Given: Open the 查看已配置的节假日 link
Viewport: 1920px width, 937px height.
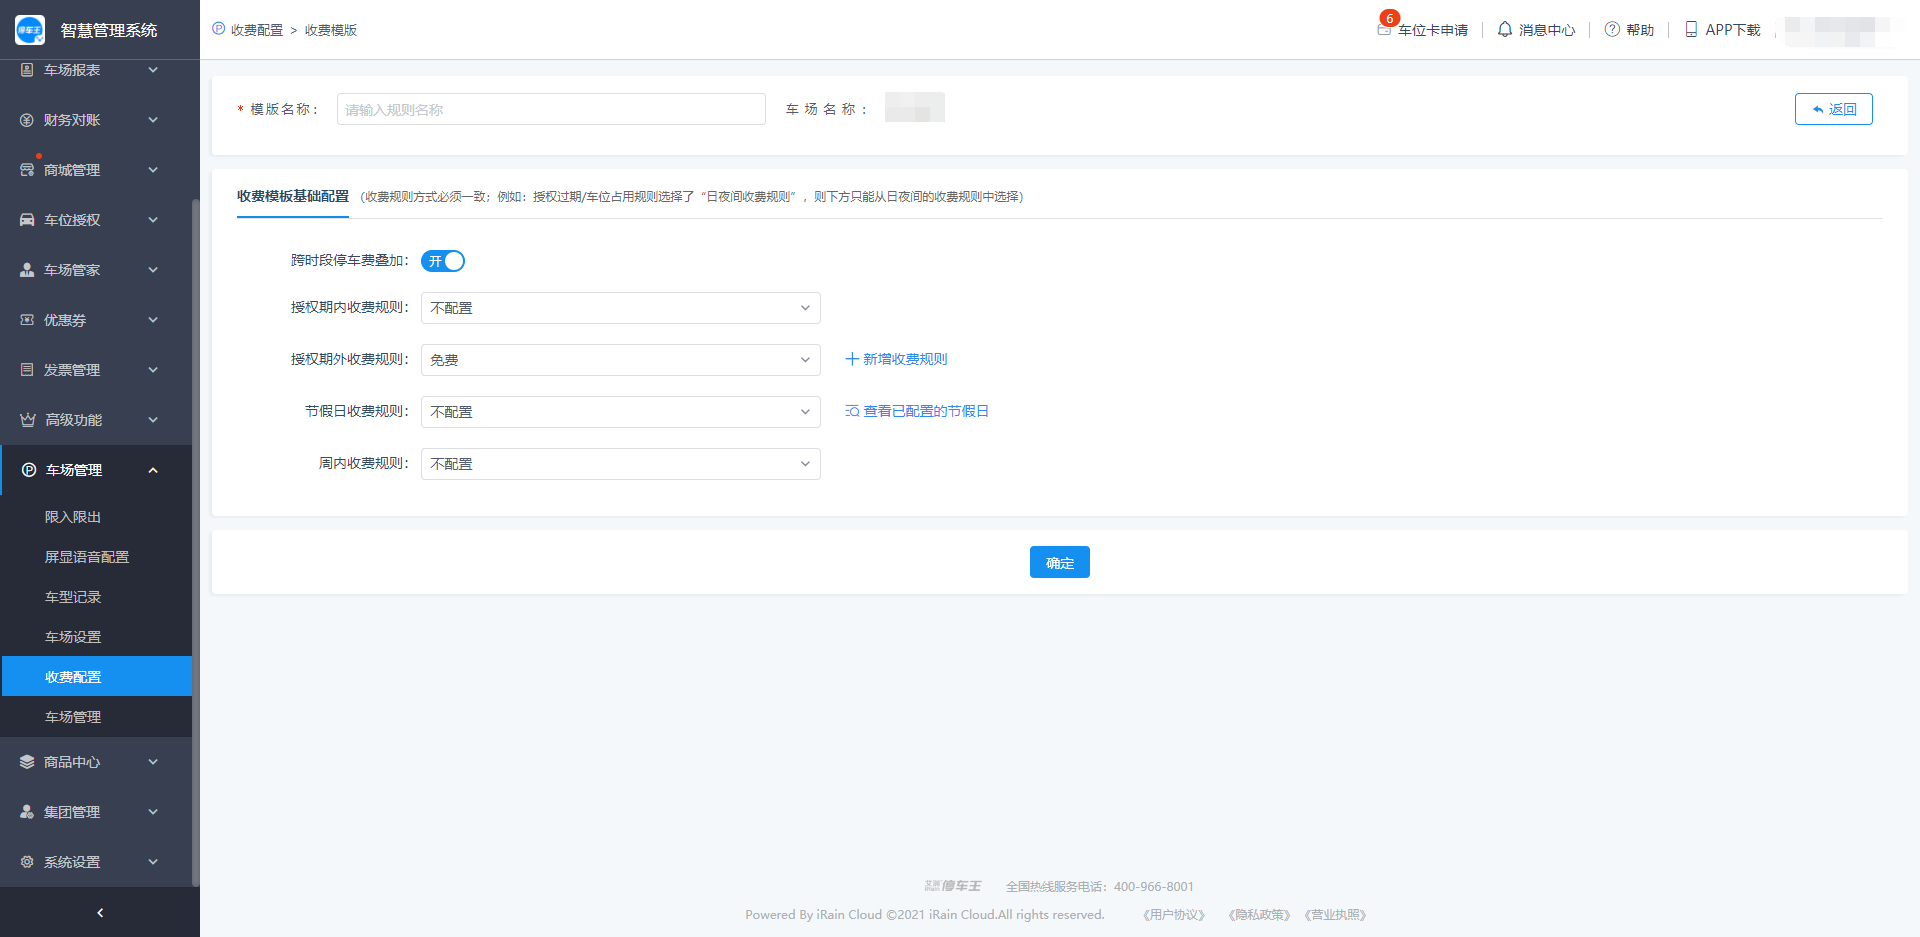Looking at the screenshot, I should click(x=926, y=411).
